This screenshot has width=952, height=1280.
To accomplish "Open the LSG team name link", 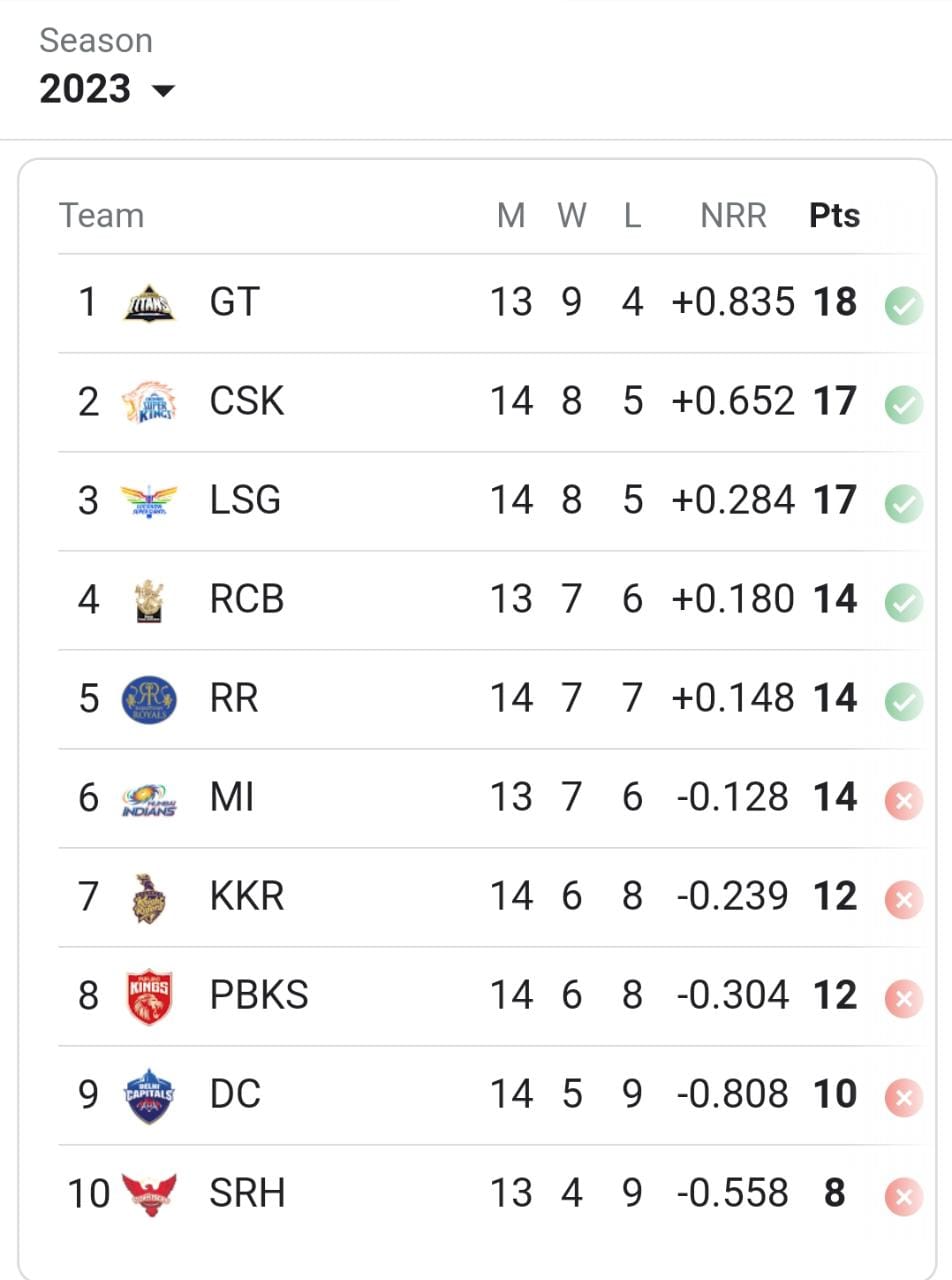I will click(x=245, y=501).
